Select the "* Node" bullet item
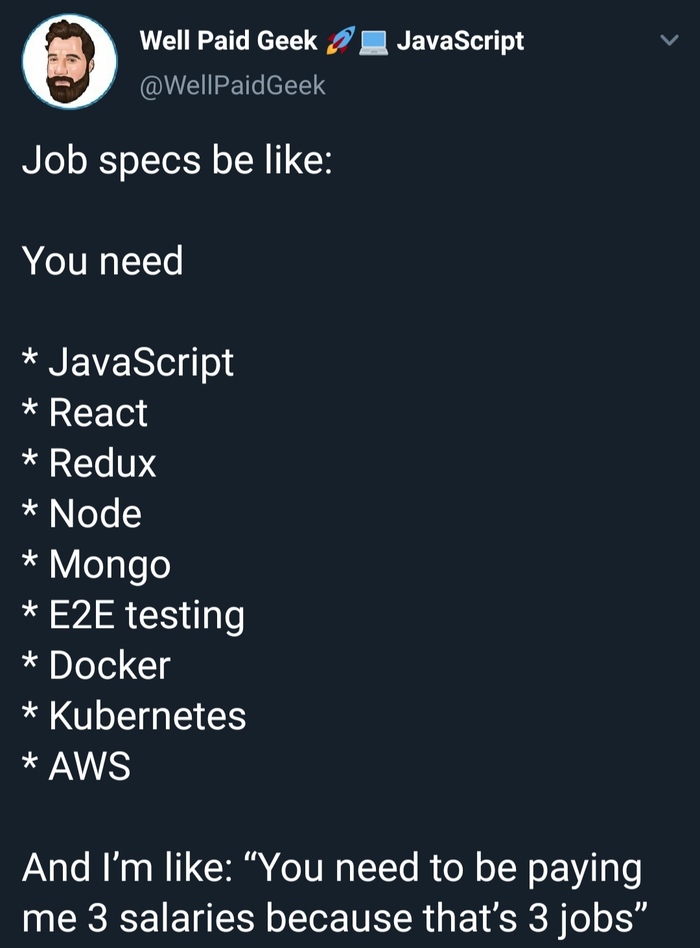 [x=82, y=514]
